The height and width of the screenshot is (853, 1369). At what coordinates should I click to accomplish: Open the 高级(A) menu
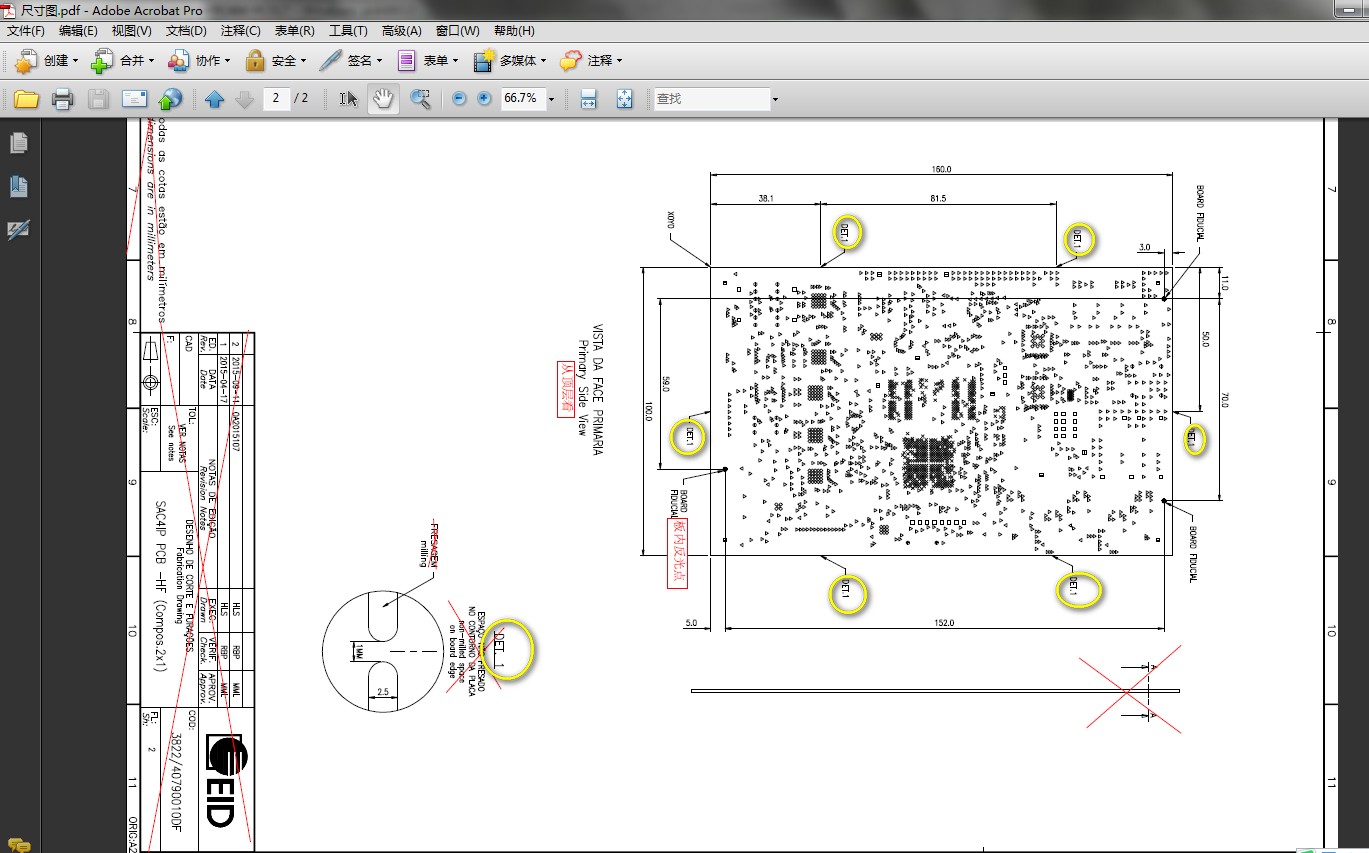[402, 31]
